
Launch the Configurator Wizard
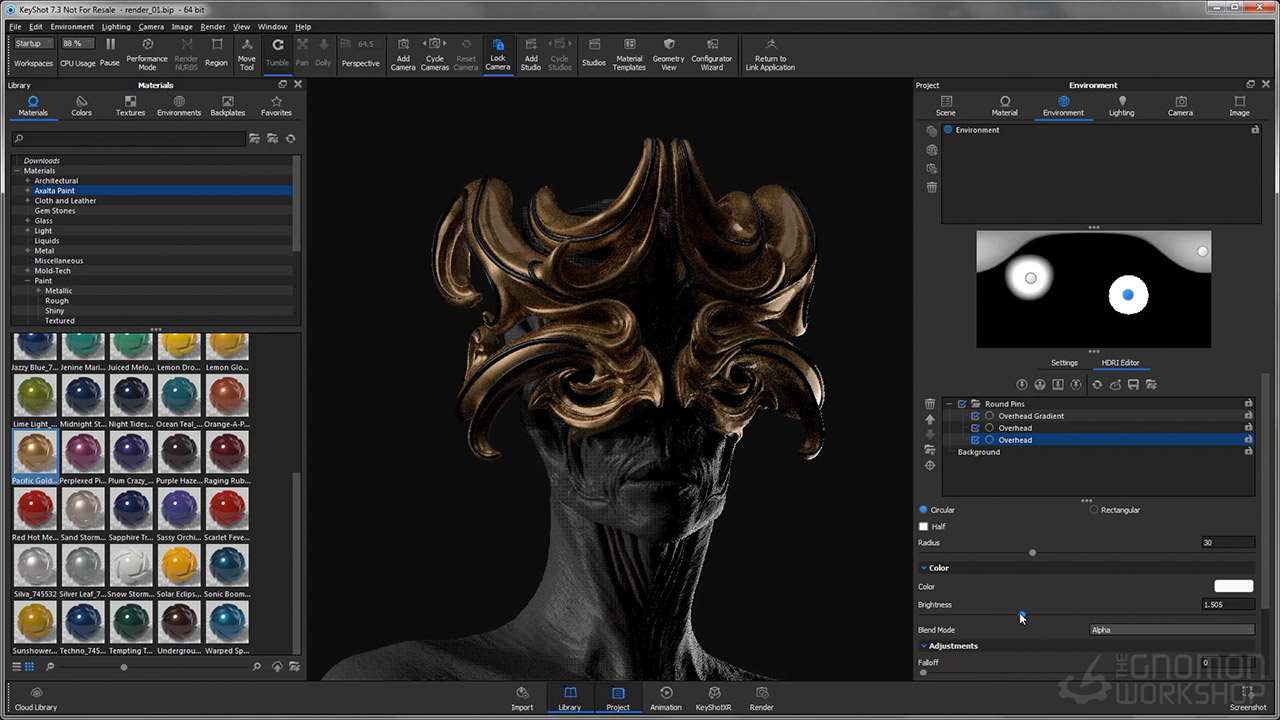click(712, 54)
